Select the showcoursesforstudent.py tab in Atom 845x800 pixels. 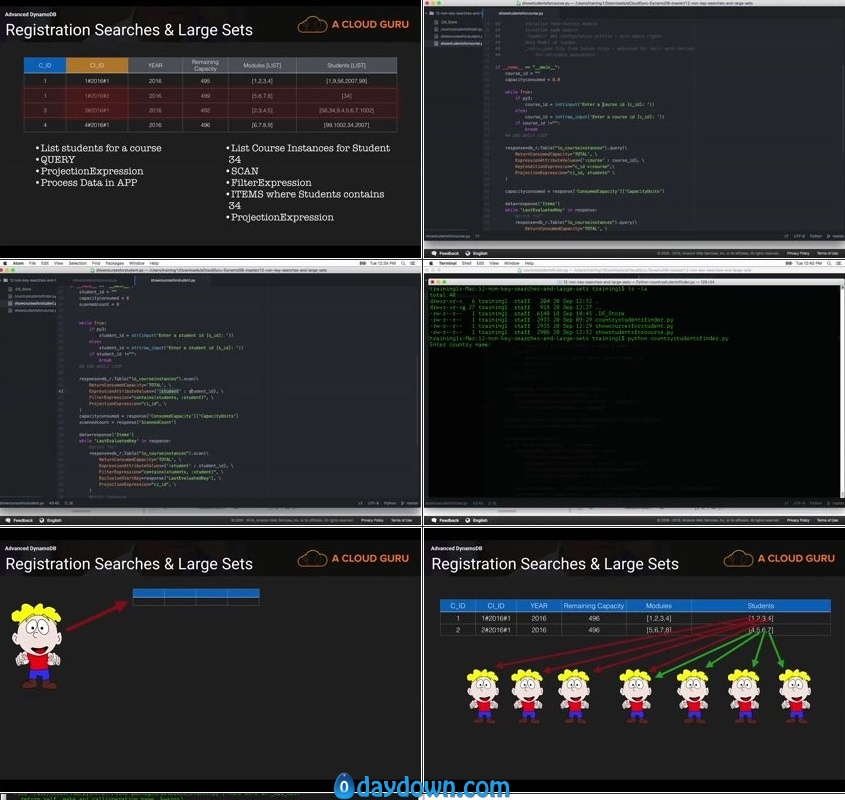(173, 280)
